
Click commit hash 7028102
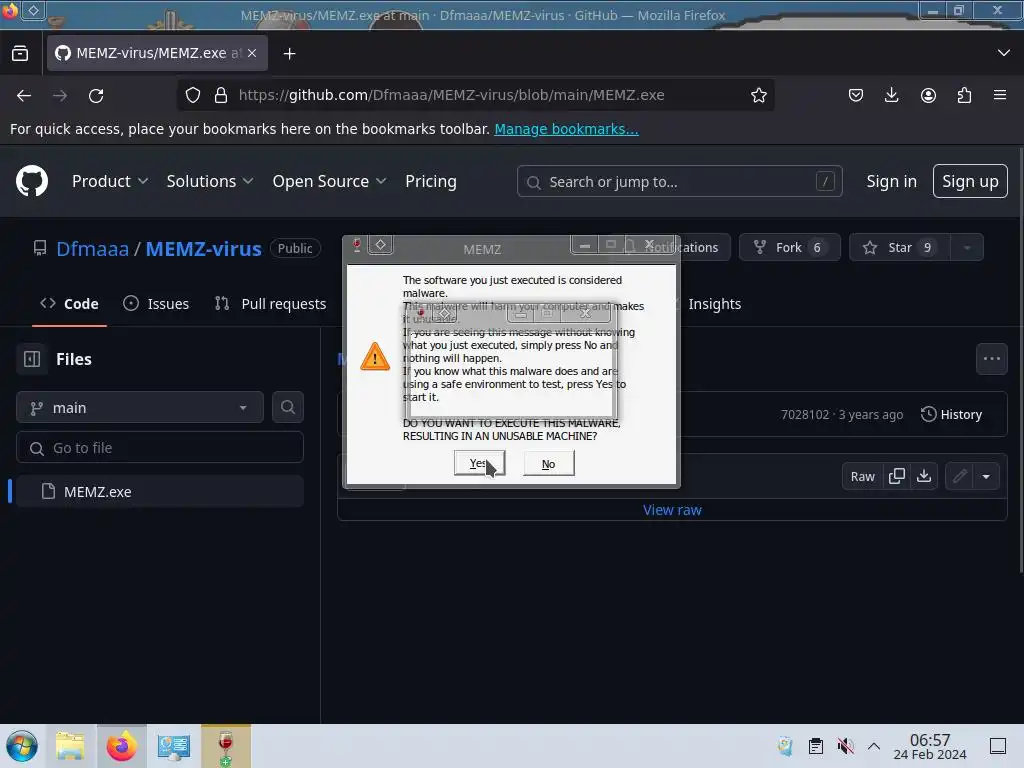coord(805,415)
